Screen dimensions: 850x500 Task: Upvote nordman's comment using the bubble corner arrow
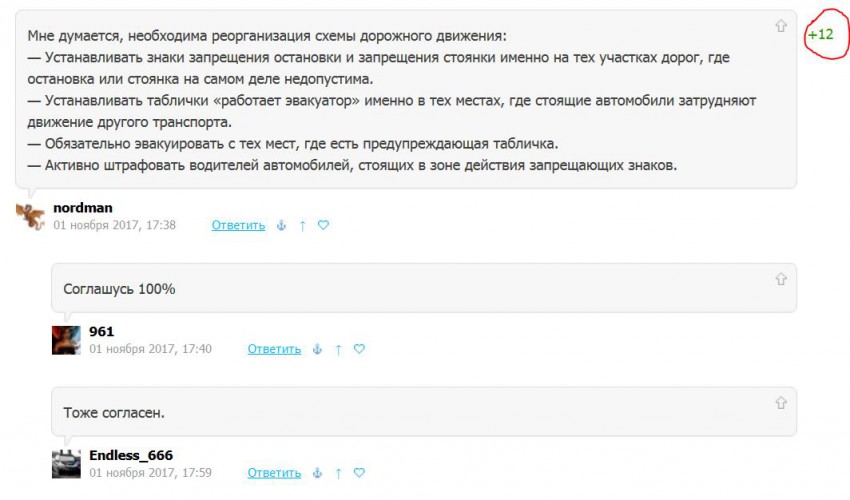pos(781,27)
